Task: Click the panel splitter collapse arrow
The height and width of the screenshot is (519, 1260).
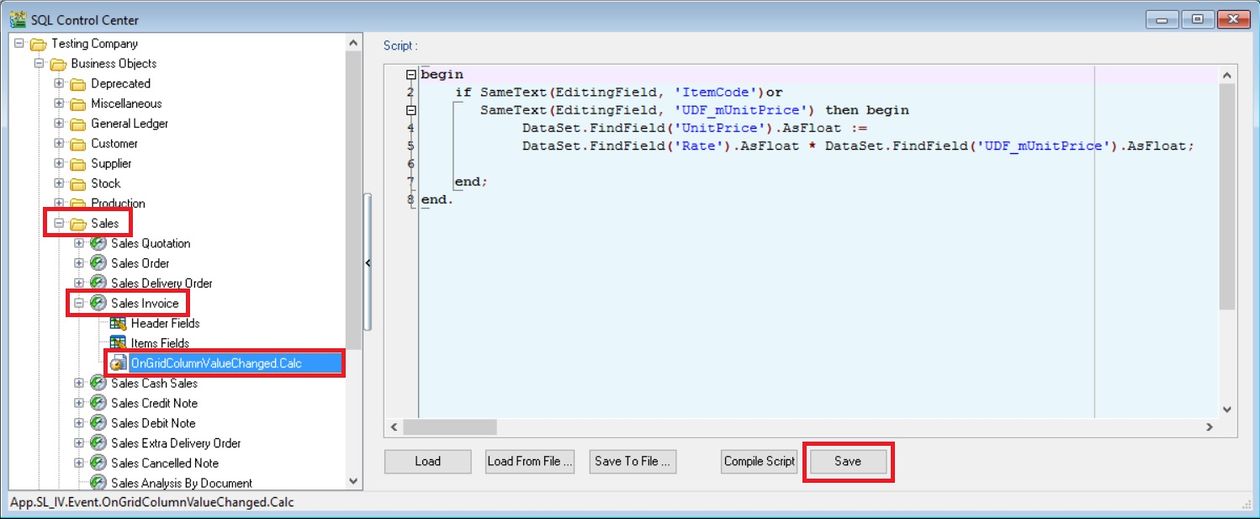Action: [x=367, y=263]
